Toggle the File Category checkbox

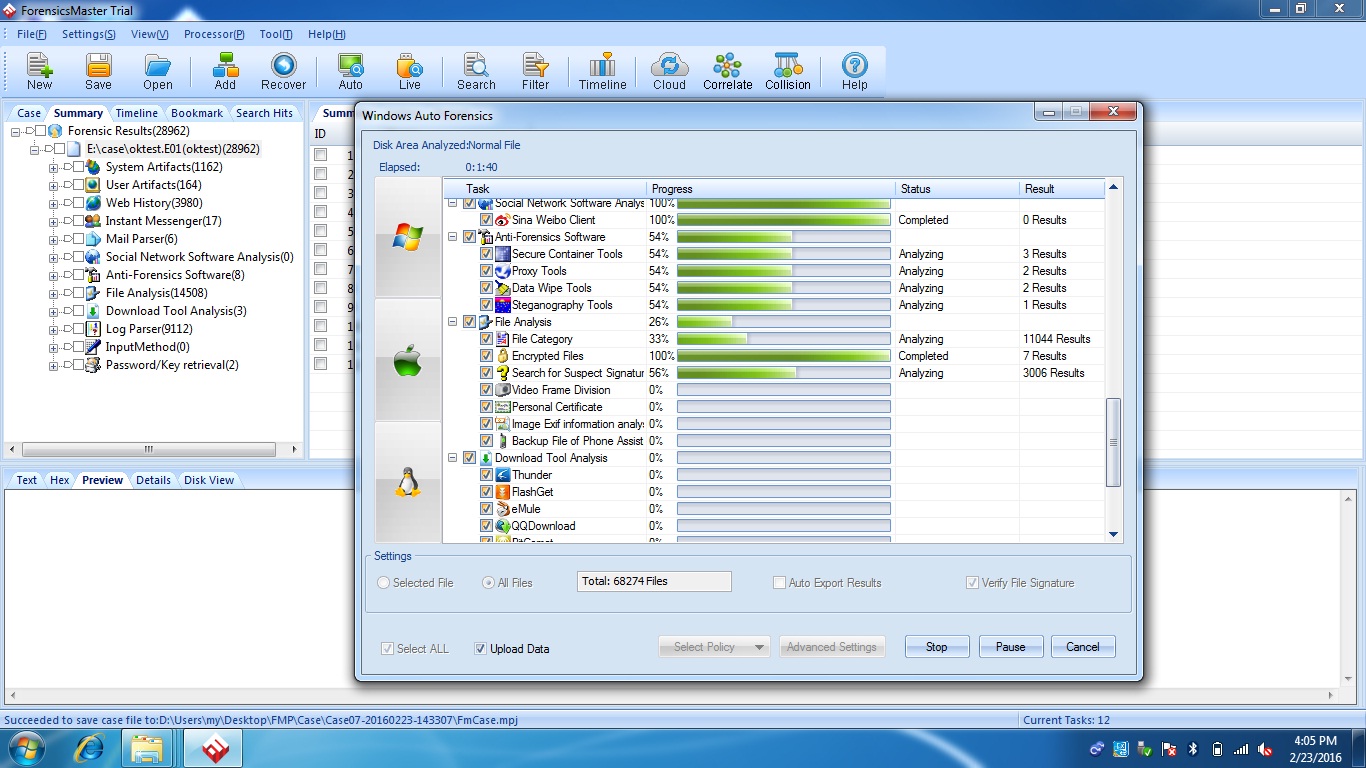click(x=486, y=339)
